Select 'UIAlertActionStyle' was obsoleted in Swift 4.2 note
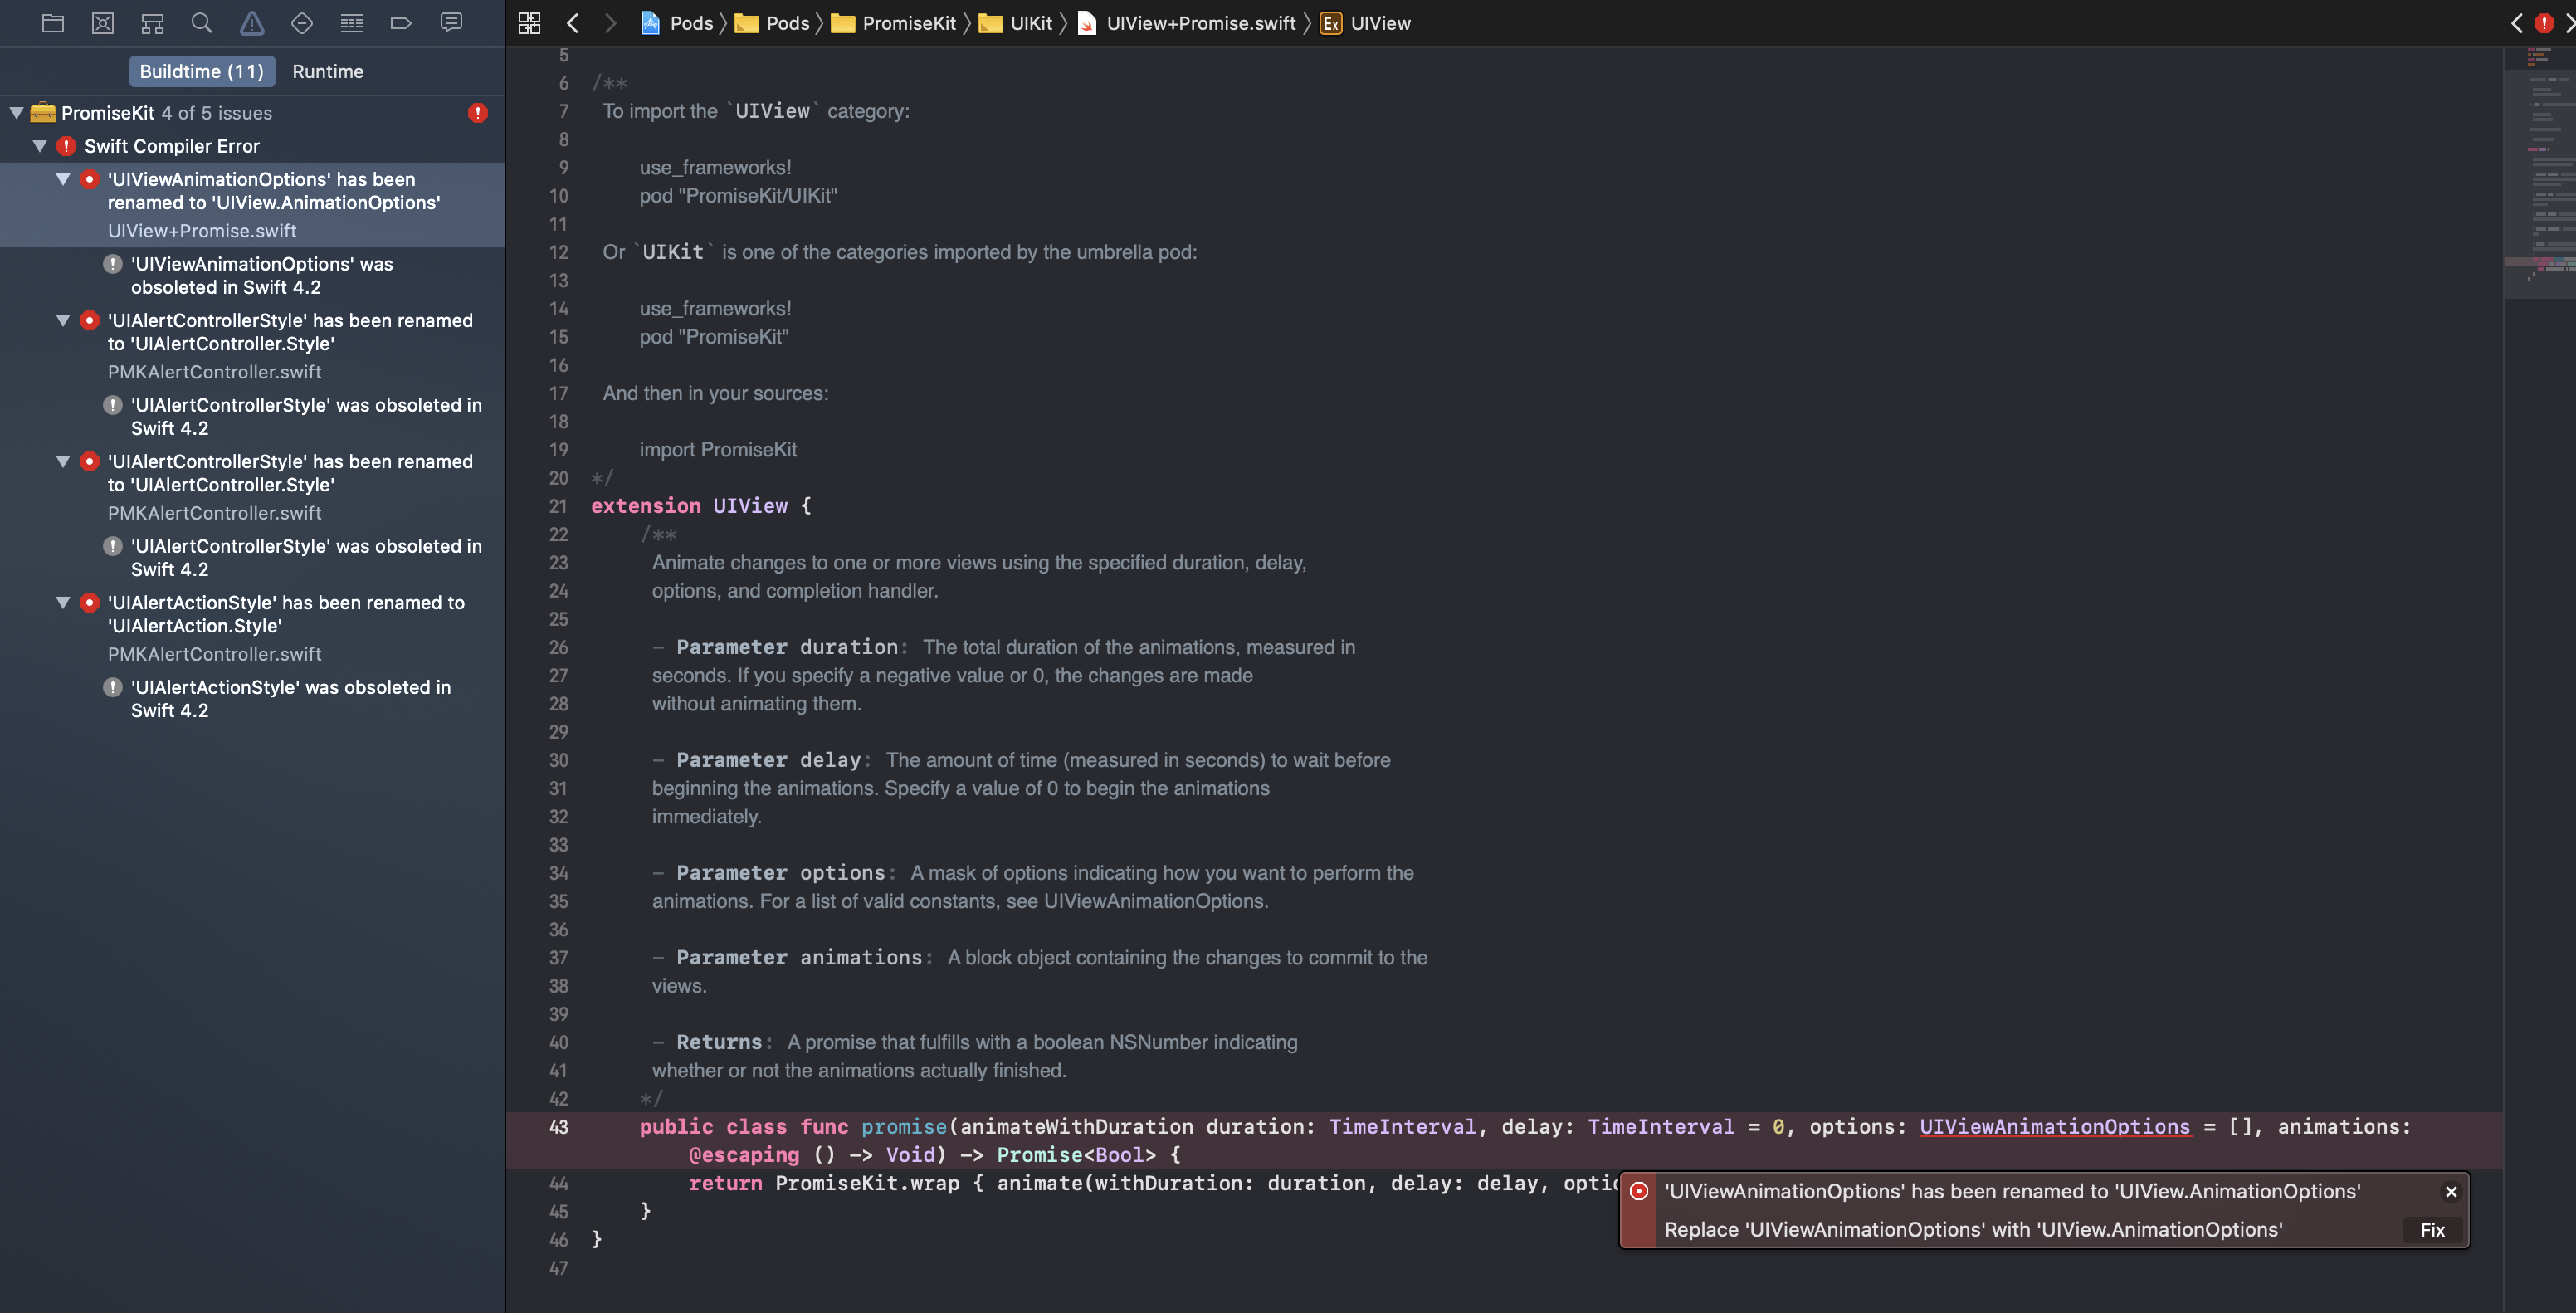This screenshot has height=1313, width=2576. 252,698
